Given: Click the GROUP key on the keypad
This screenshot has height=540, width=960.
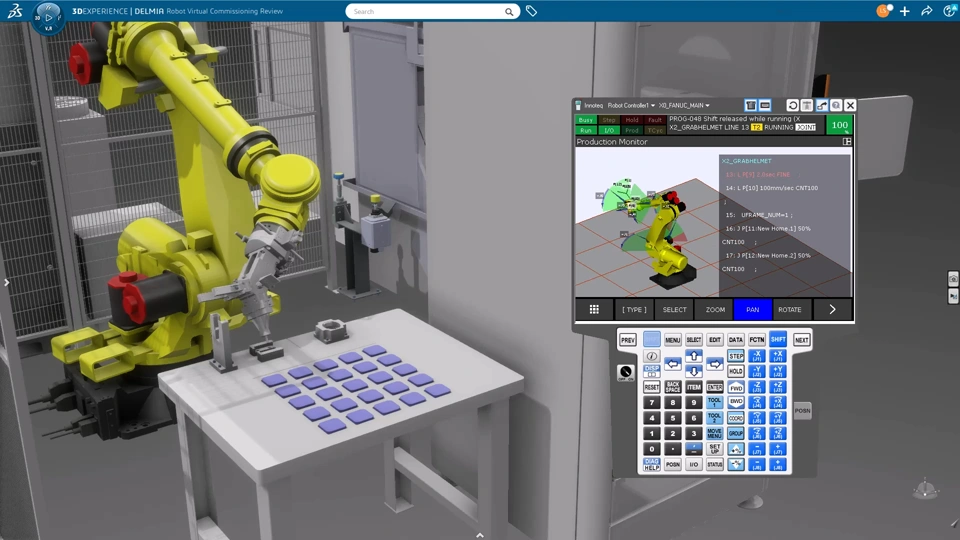Looking at the screenshot, I should [x=736, y=433].
